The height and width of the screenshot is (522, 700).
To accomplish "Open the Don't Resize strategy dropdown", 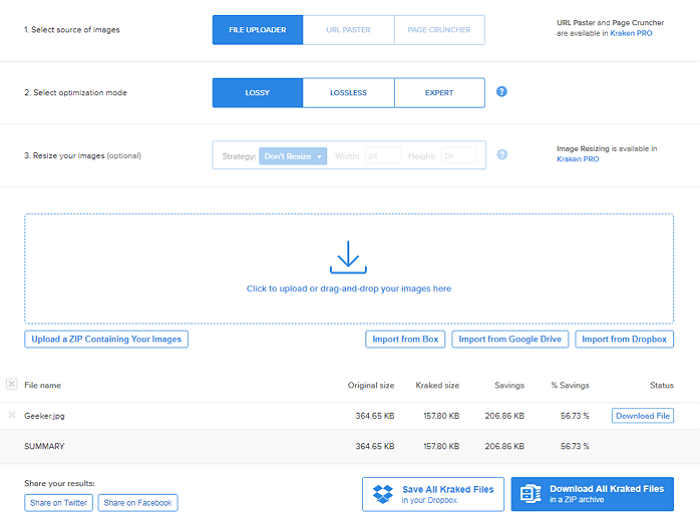I will pyautogui.click(x=293, y=156).
